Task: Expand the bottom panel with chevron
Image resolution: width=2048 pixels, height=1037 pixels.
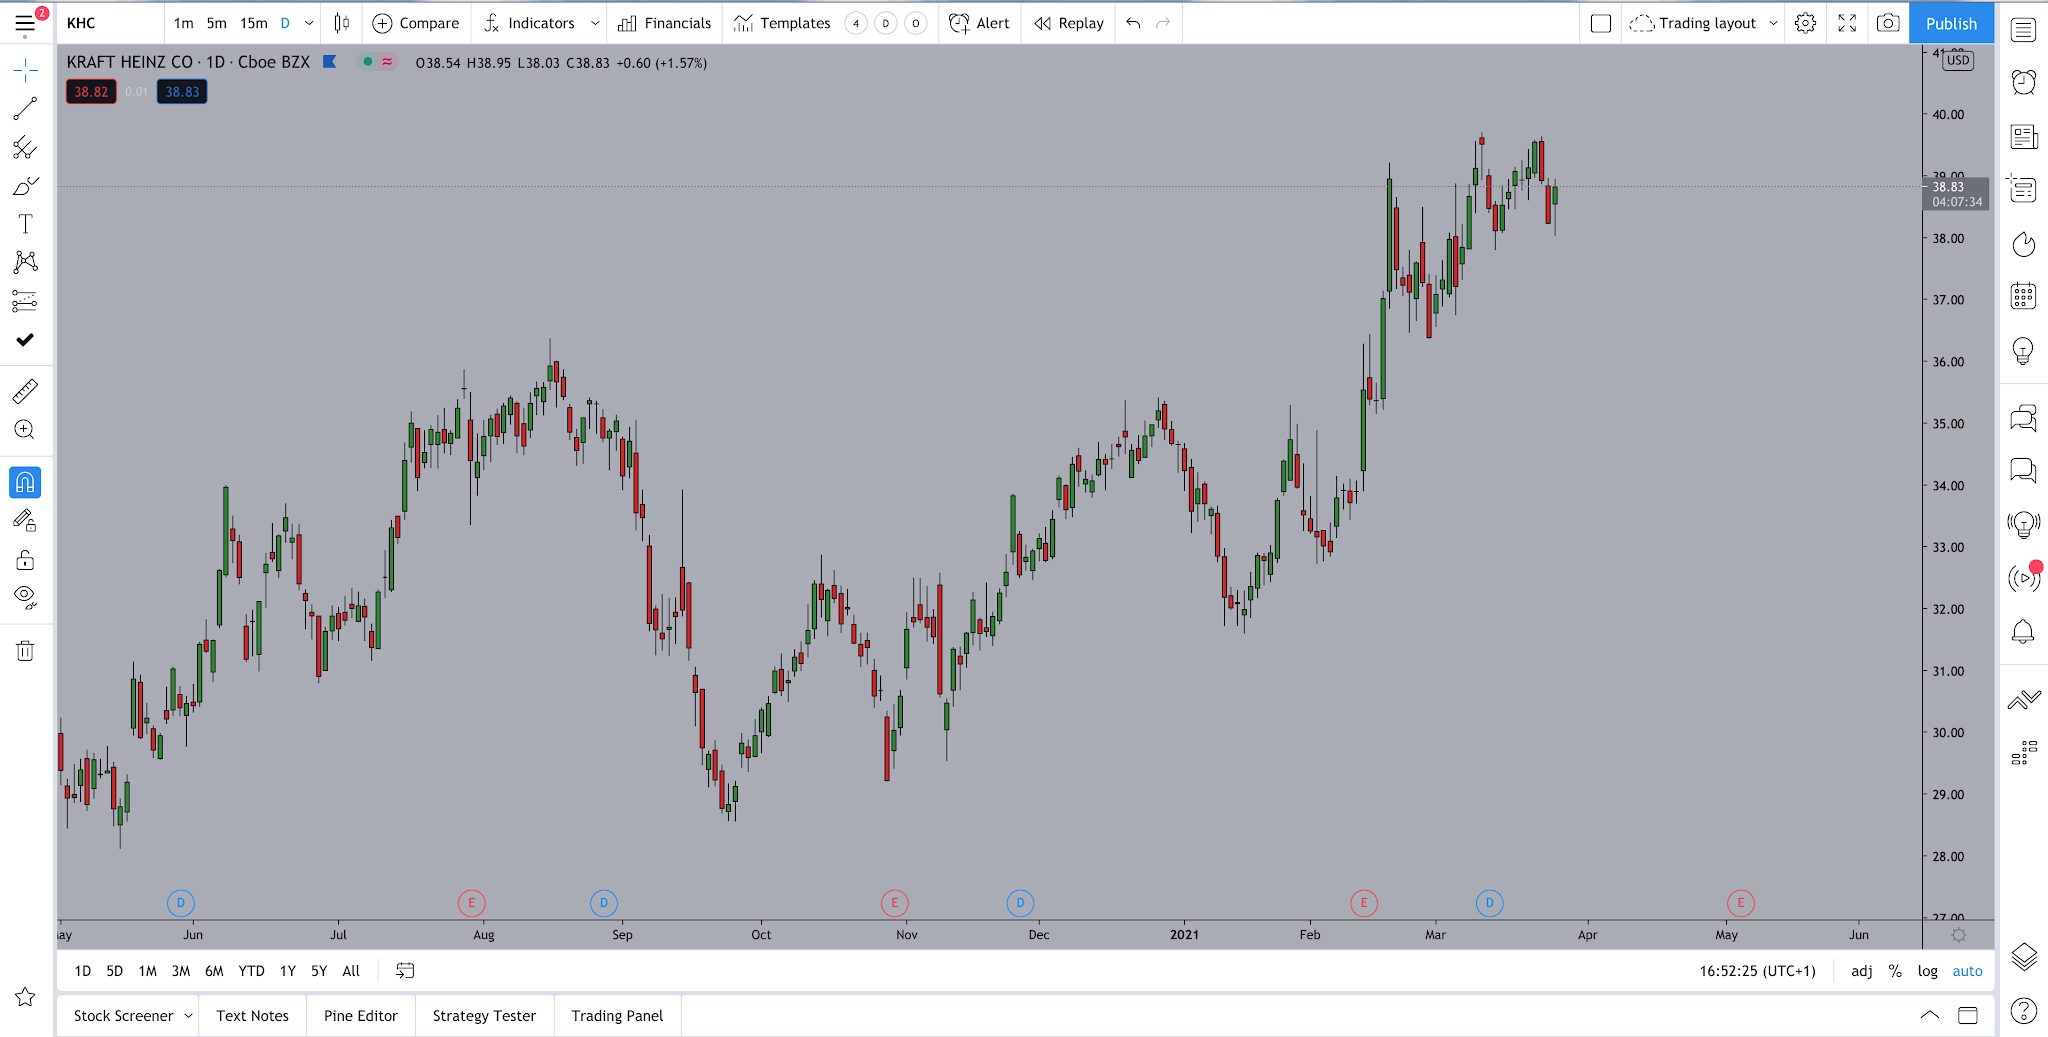Action: coord(1930,1015)
